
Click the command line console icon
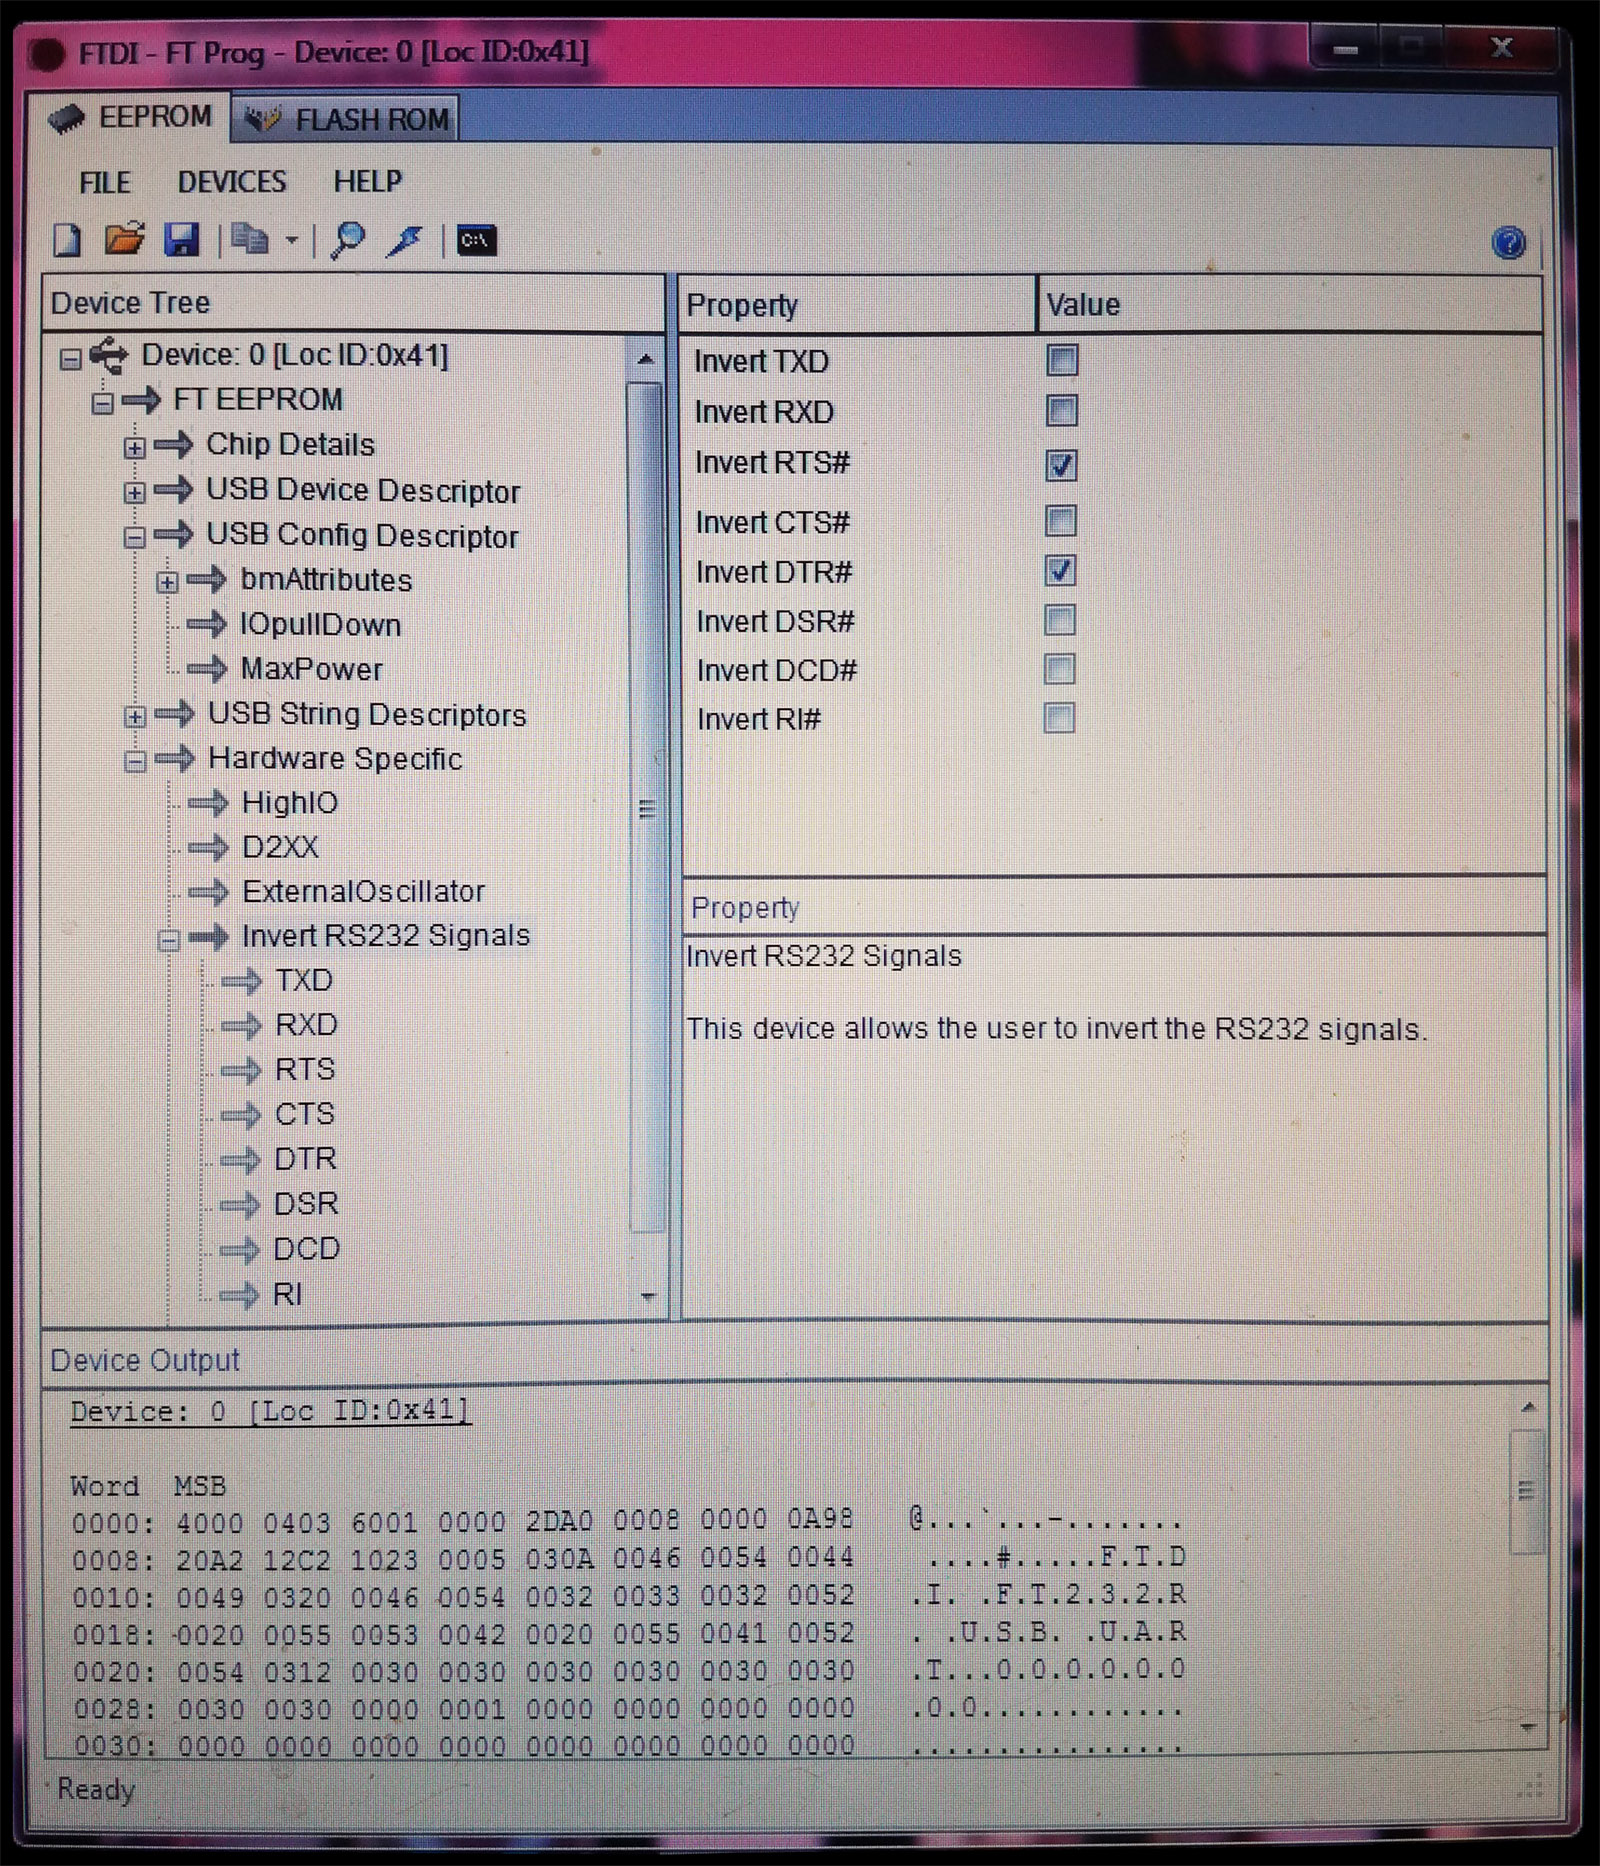[476, 240]
